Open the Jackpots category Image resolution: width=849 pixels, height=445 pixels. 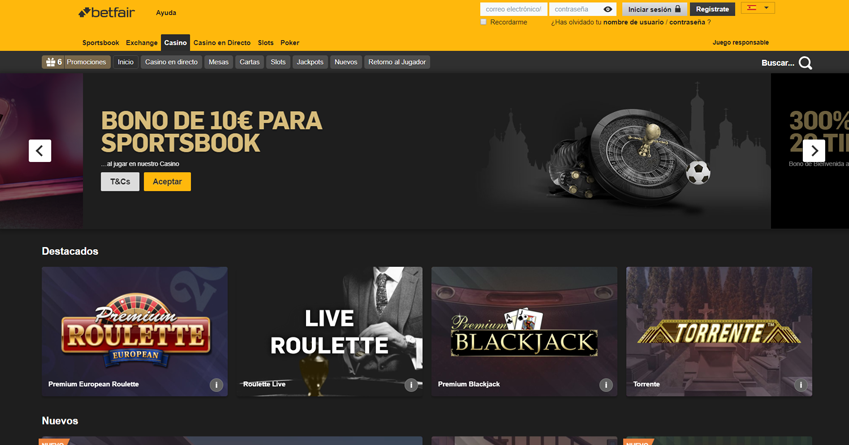coord(310,62)
